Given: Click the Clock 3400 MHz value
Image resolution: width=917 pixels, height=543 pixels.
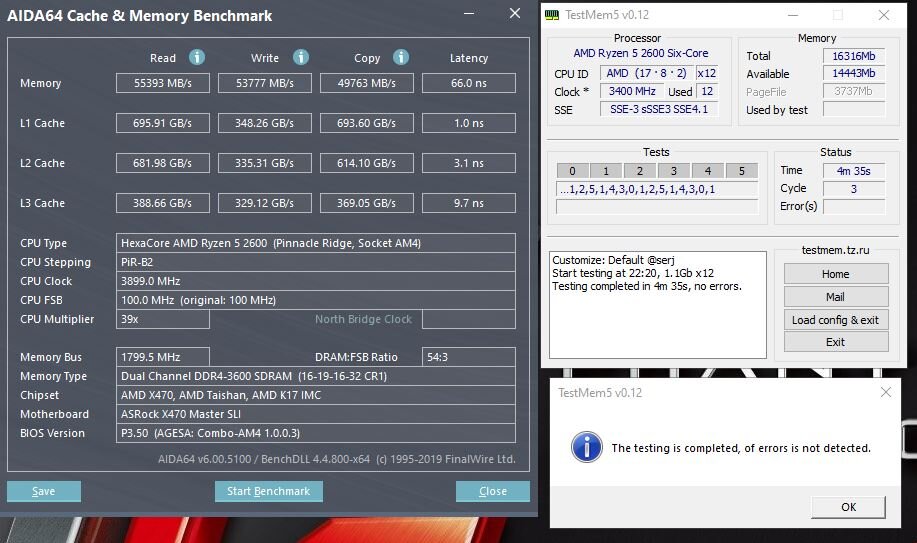Looking at the screenshot, I should click(632, 91).
